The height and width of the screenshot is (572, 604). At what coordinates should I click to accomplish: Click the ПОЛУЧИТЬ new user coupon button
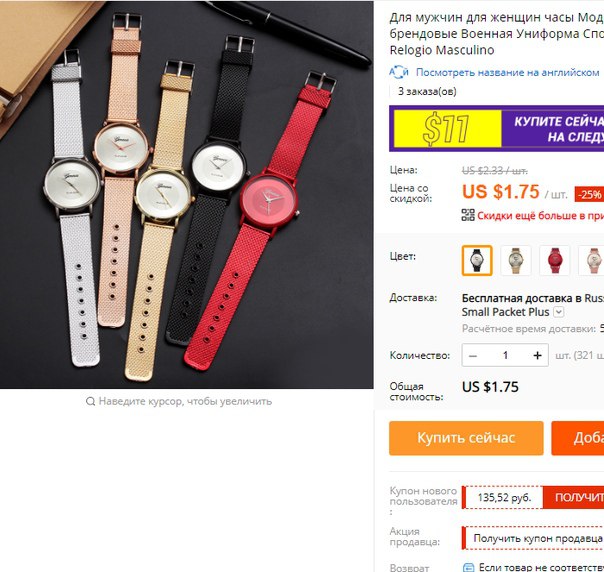(x=573, y=497)
